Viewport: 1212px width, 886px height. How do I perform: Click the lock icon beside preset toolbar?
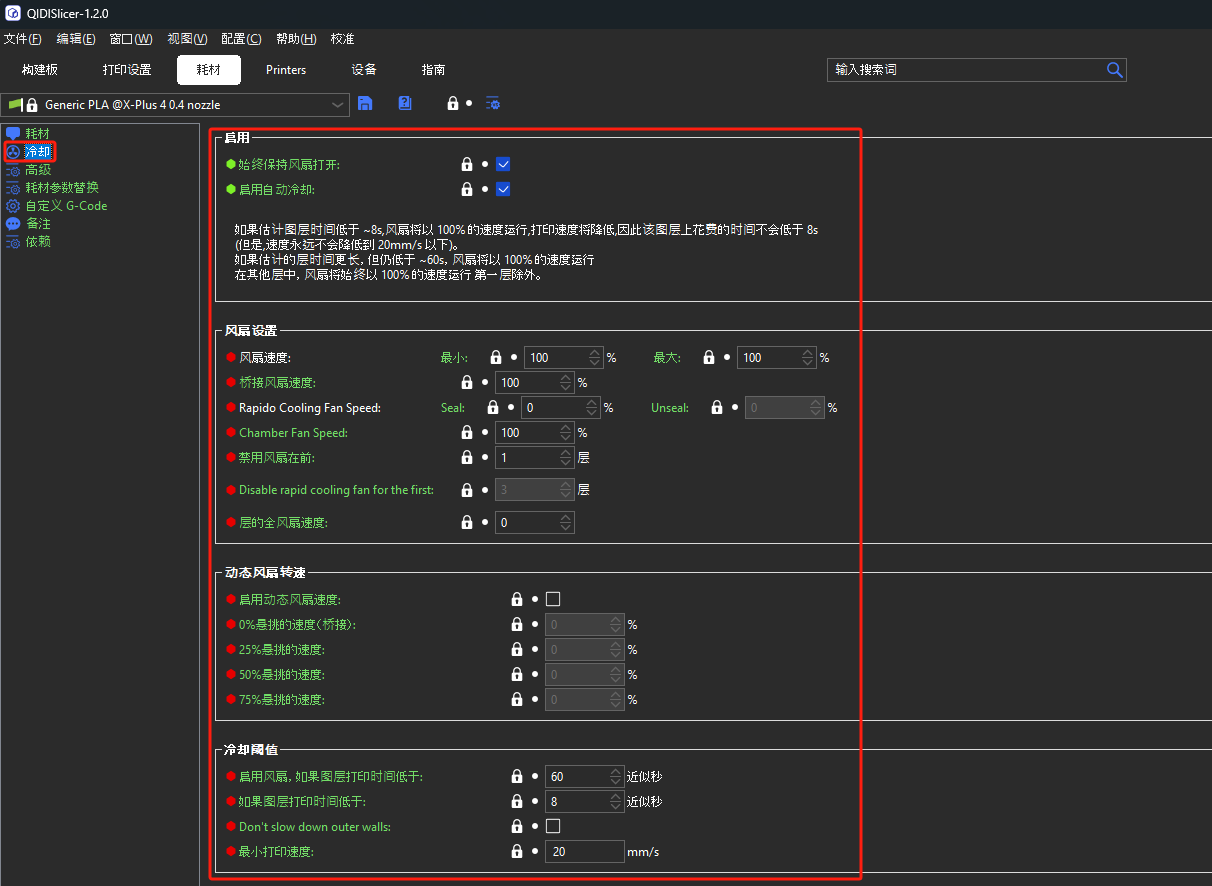click(x=453, y=104)
